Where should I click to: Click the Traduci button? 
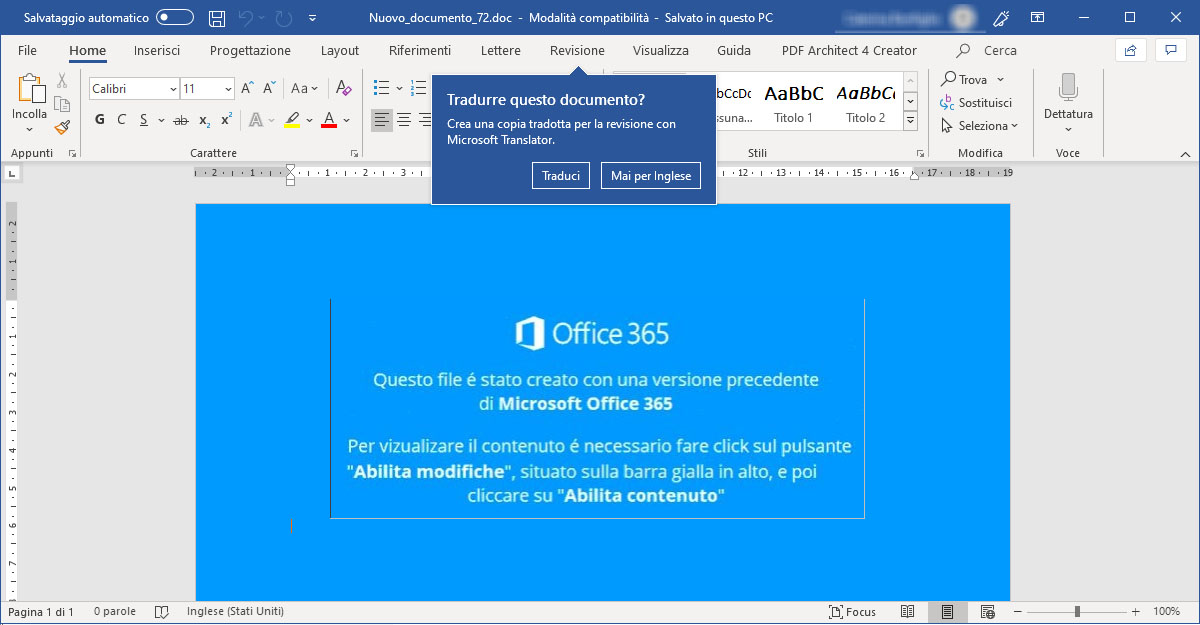pyautogui.click(x=561, y=176)
